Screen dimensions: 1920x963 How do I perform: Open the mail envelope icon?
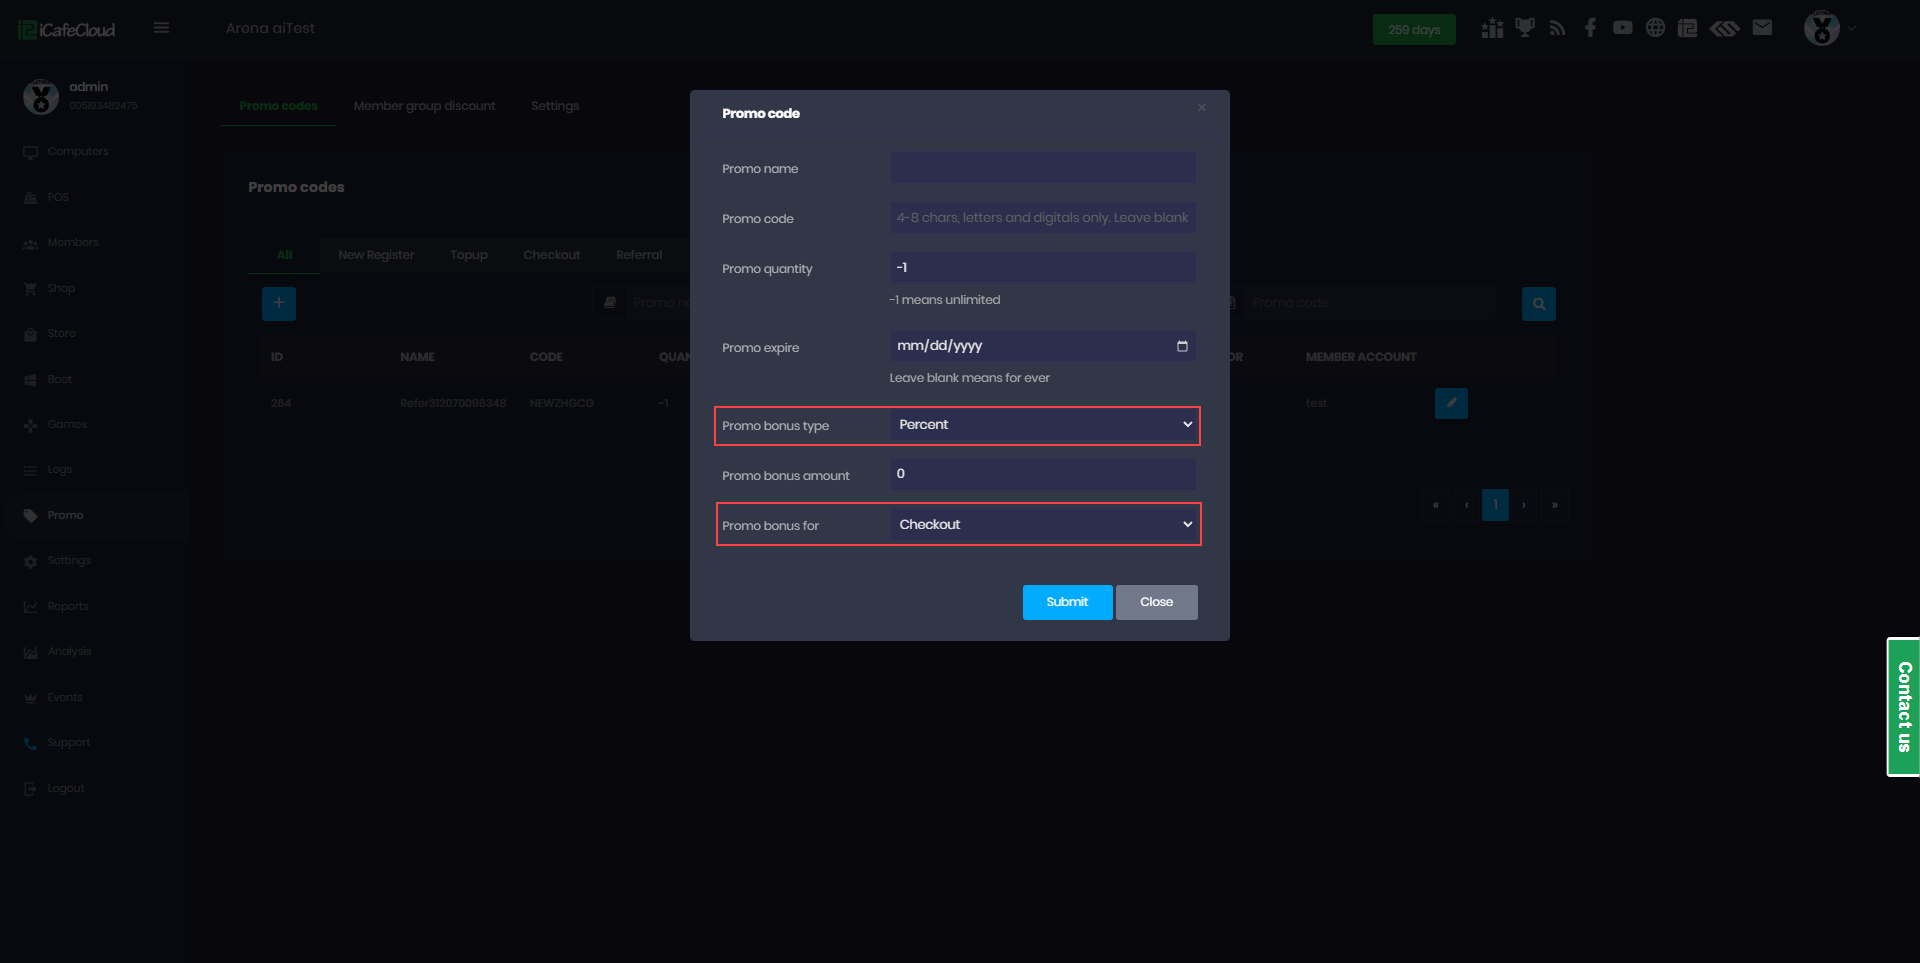tap(1762, 28)
